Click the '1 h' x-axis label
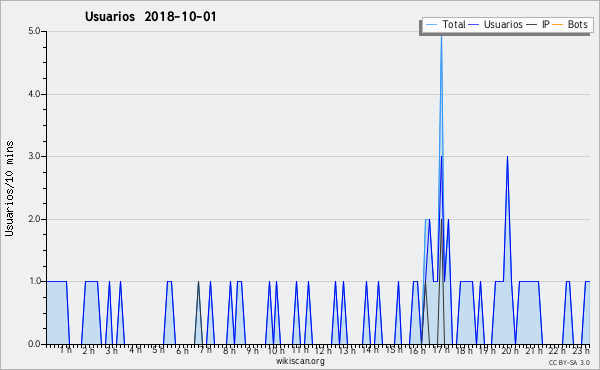600x370 pixels. [x=65, y=350]
